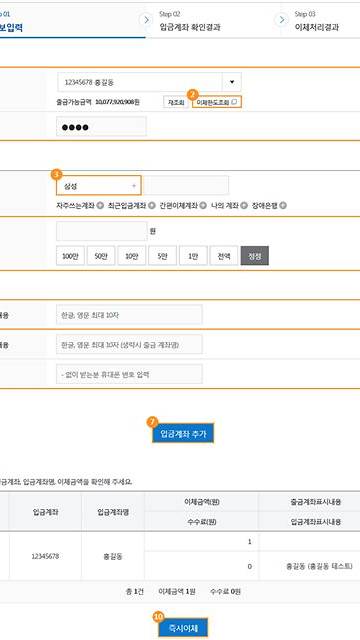Focus the account password field
The width and height of the screenshot is (360, 640).
(x=101, y=127)
